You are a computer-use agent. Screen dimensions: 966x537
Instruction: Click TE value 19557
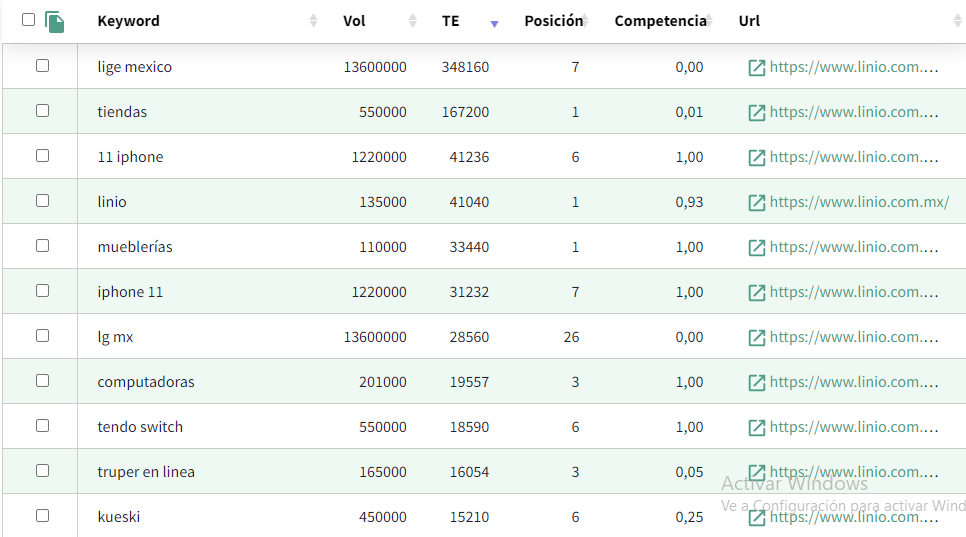[469, 382]
